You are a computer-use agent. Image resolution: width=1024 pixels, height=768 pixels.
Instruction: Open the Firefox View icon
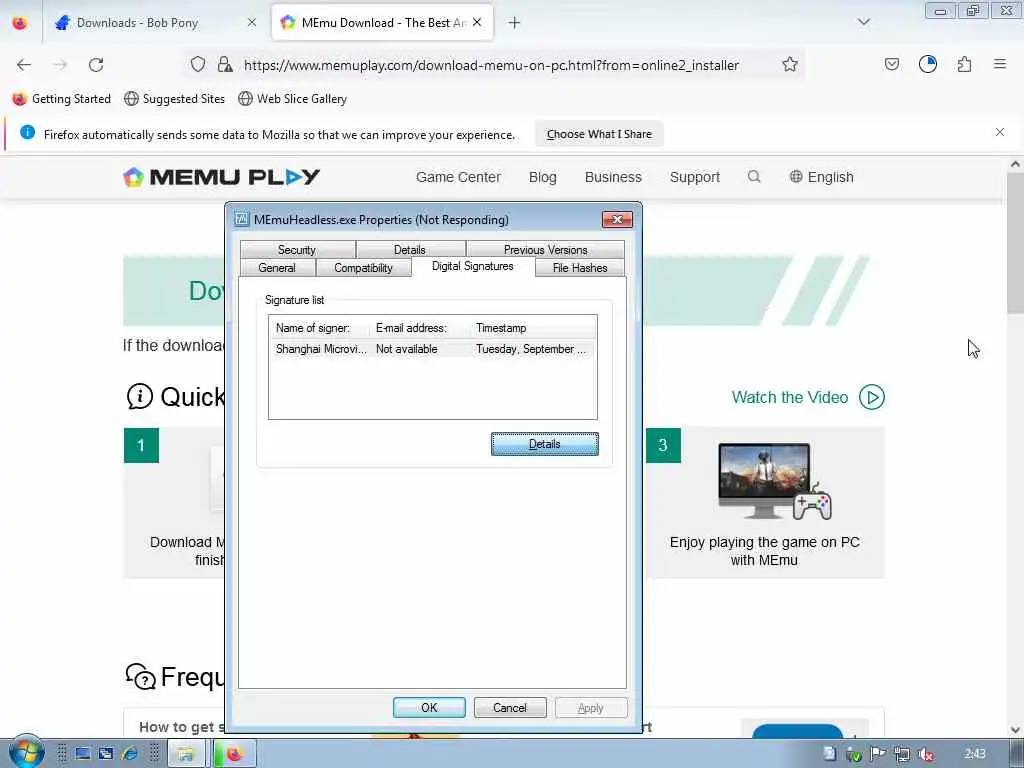20,22
